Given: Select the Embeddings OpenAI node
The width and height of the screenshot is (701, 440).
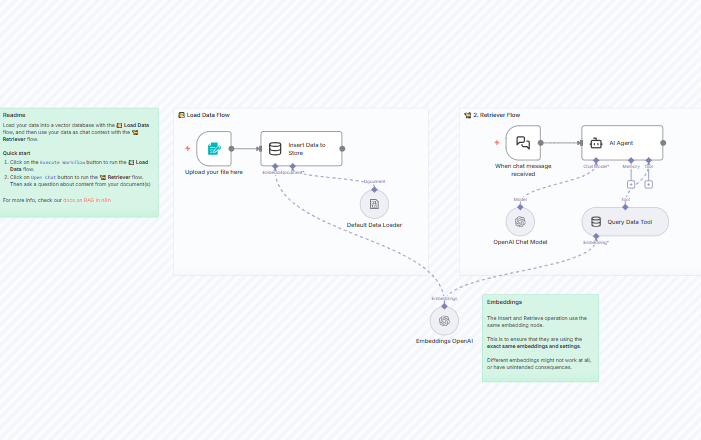Looking at the screenshot, I should pos(444,320).
